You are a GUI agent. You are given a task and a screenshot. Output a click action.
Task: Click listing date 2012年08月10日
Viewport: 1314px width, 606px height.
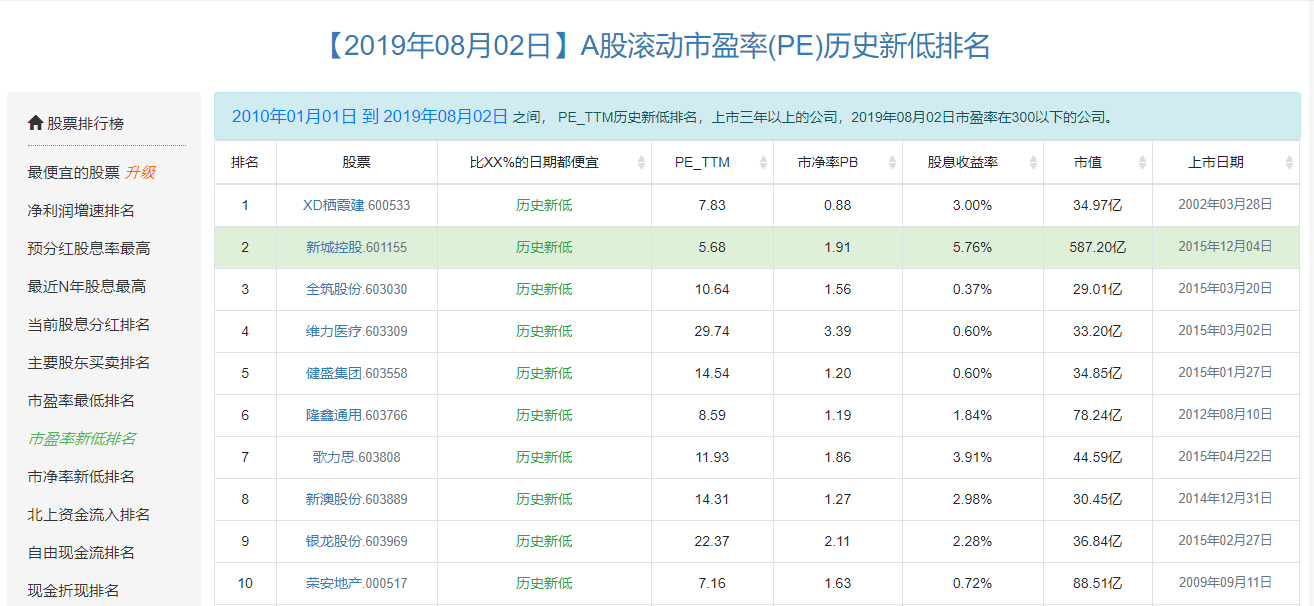coord(1225,414)
